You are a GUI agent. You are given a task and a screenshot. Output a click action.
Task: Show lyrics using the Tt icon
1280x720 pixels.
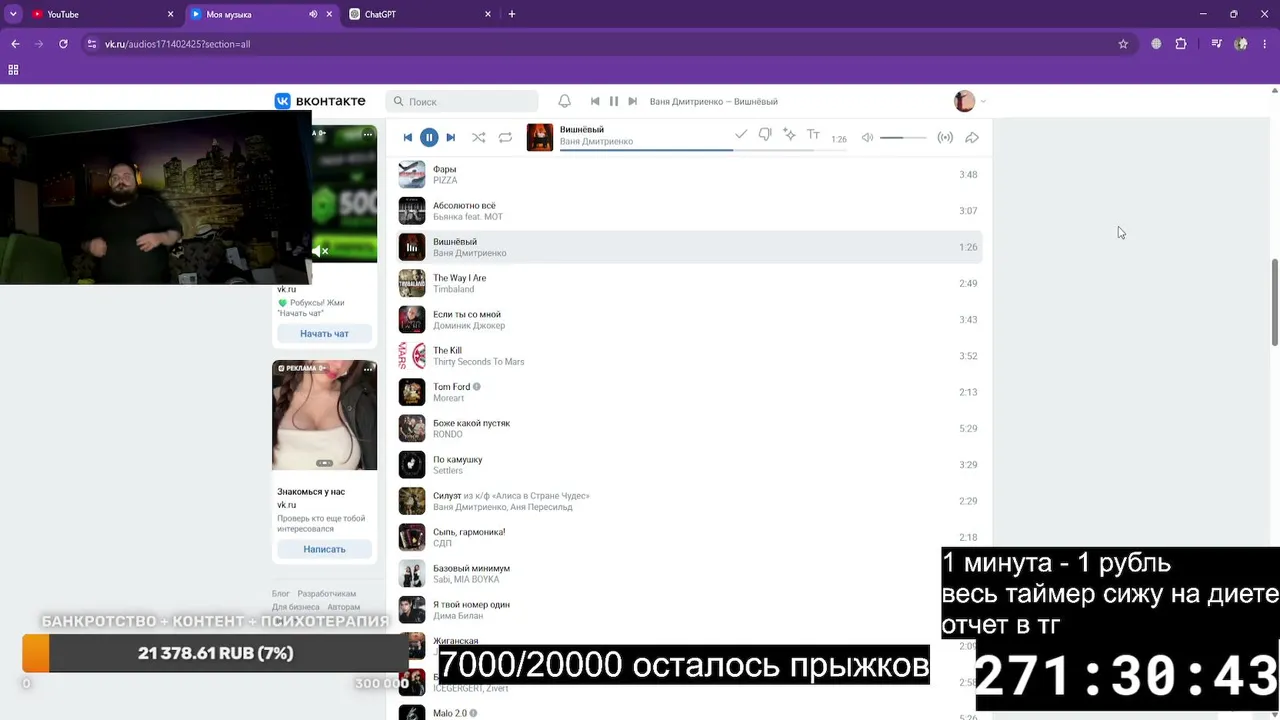click(x=813, y=134)
